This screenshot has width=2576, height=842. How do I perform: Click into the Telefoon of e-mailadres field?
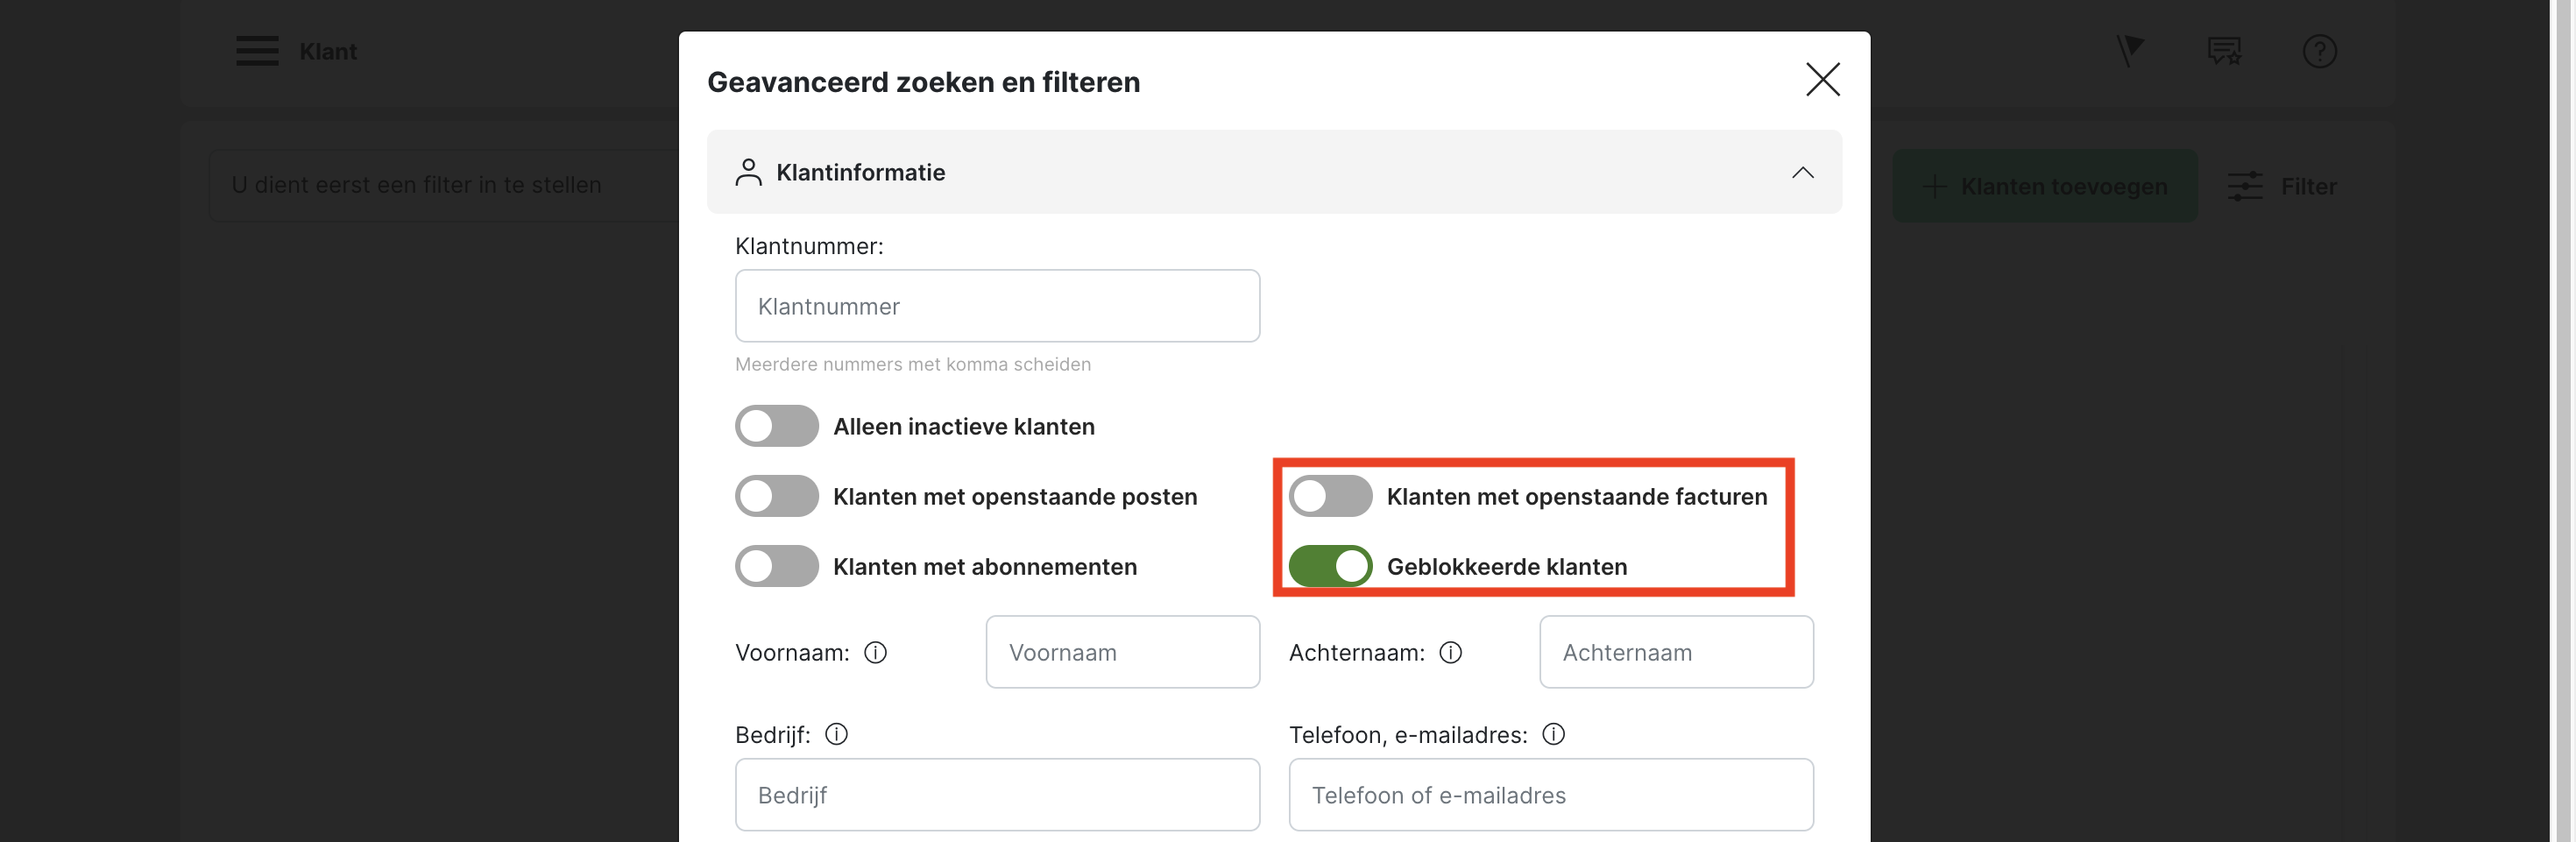pyautogui.click(x=1550, y=796)
